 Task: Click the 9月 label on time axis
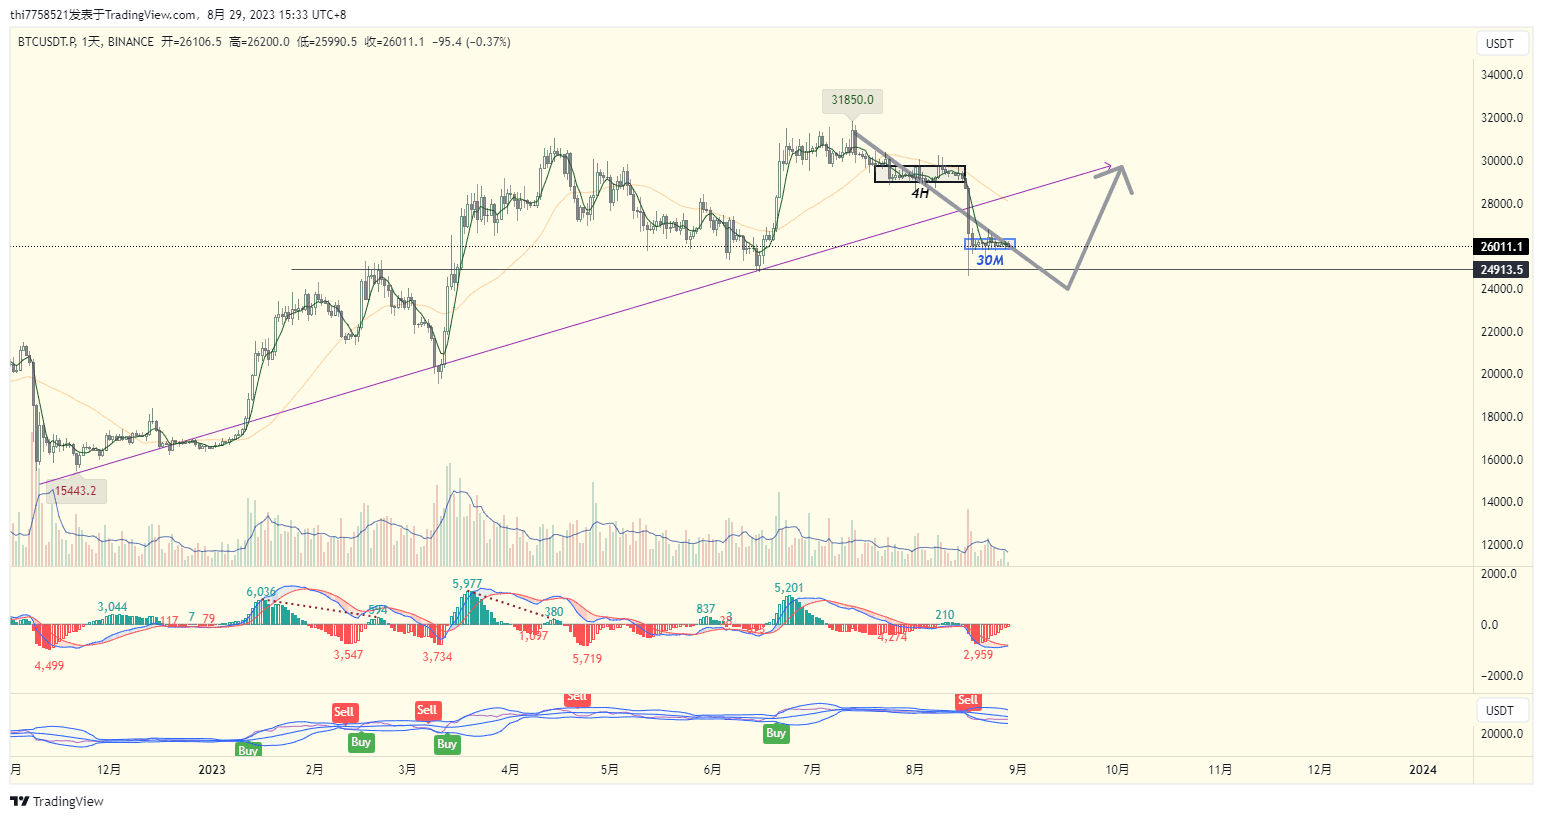click(x=1018, y=770)
